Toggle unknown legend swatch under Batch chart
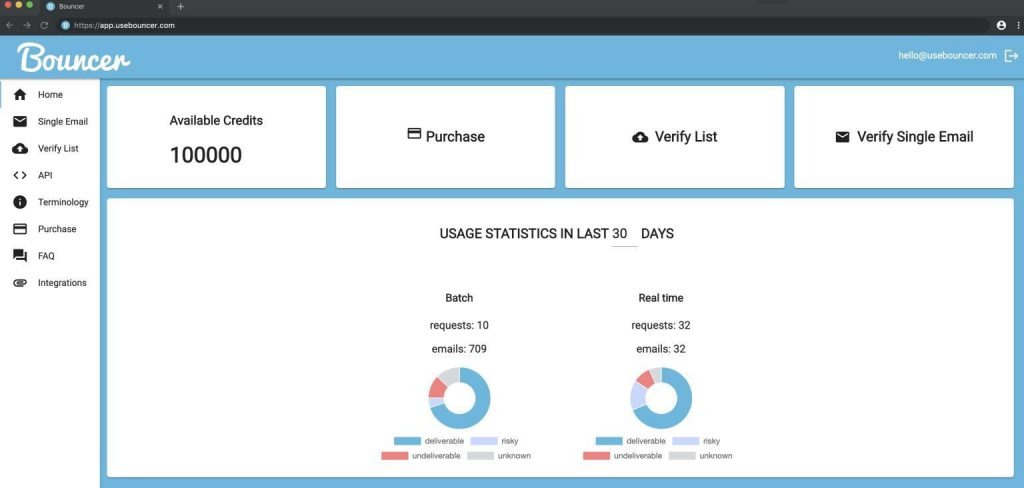 tap(481, 456)
